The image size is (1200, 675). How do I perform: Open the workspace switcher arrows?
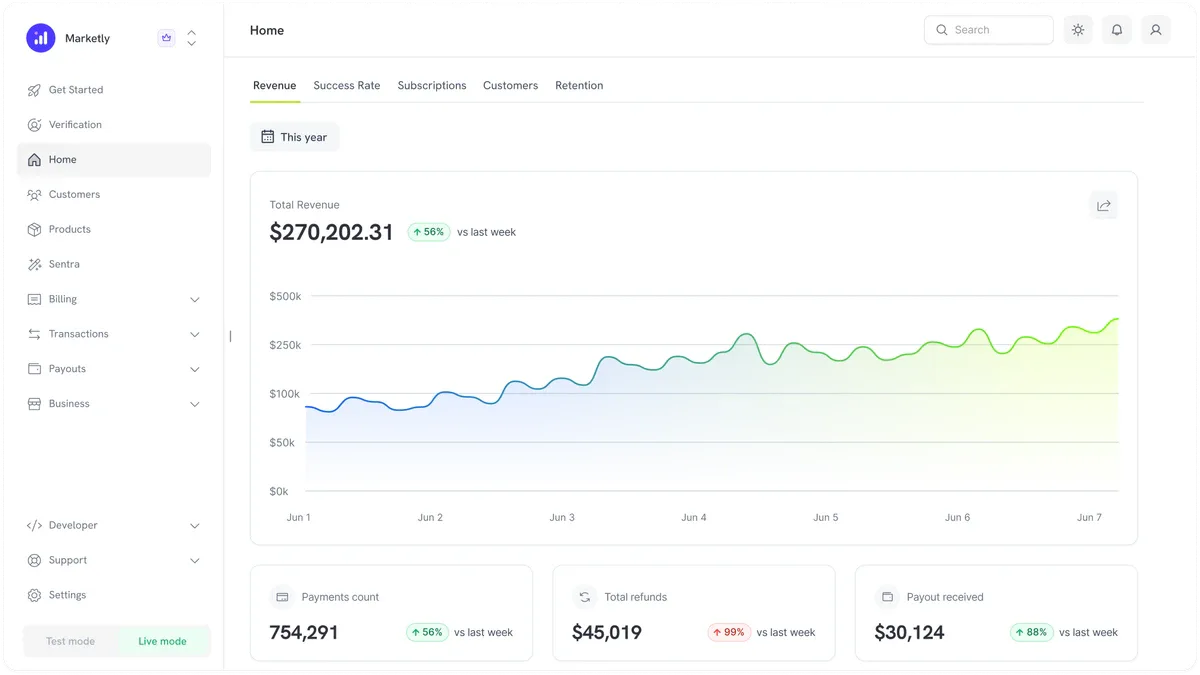(x=192, y=38)
